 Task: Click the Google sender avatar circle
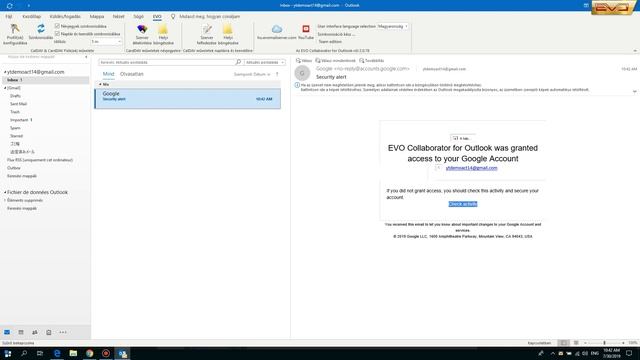click(x=302, y=73)
